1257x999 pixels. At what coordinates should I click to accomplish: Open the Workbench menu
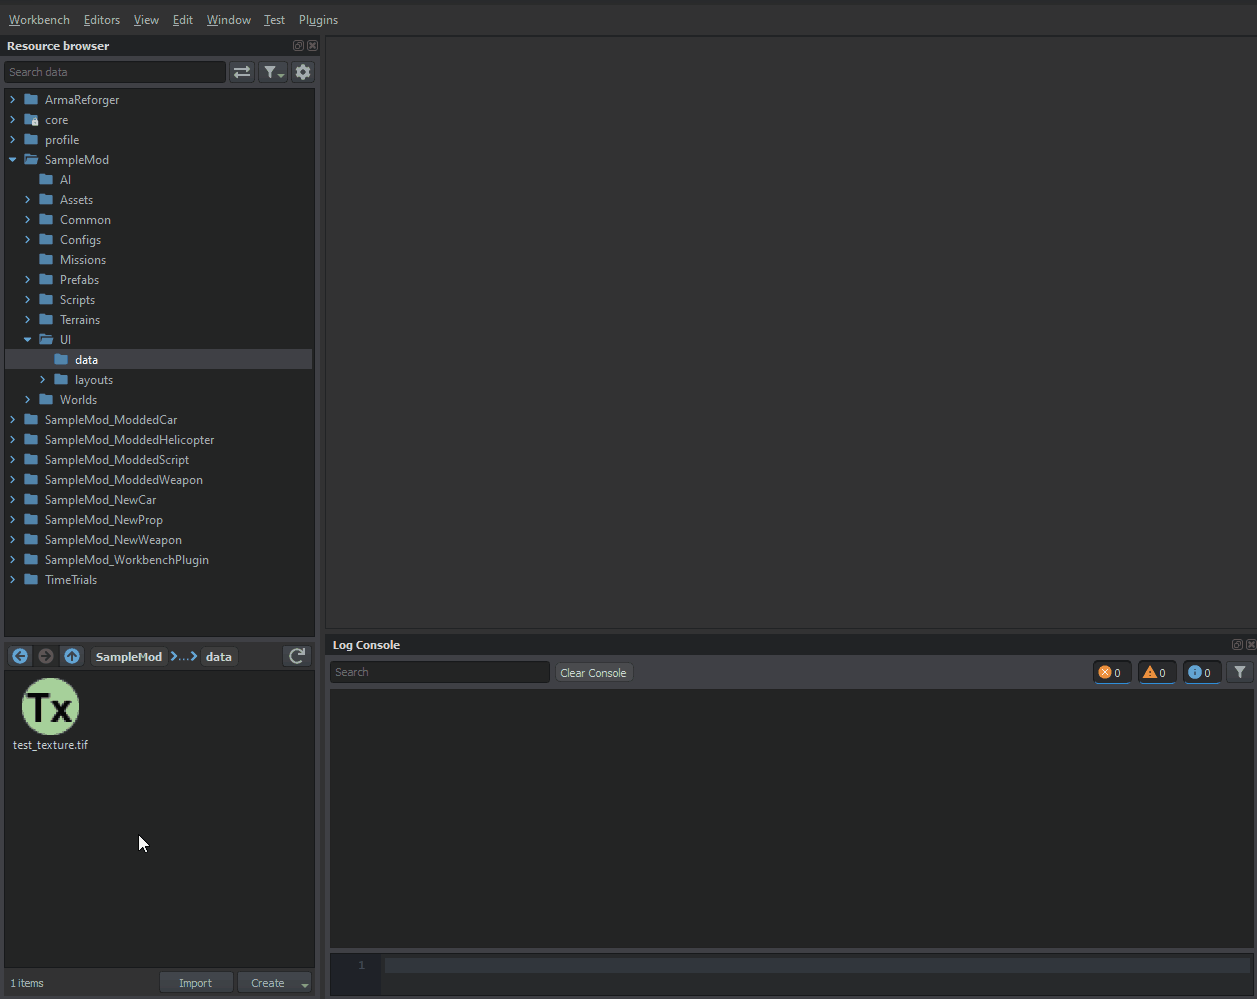pyautogui.click(x=39, y=20)
